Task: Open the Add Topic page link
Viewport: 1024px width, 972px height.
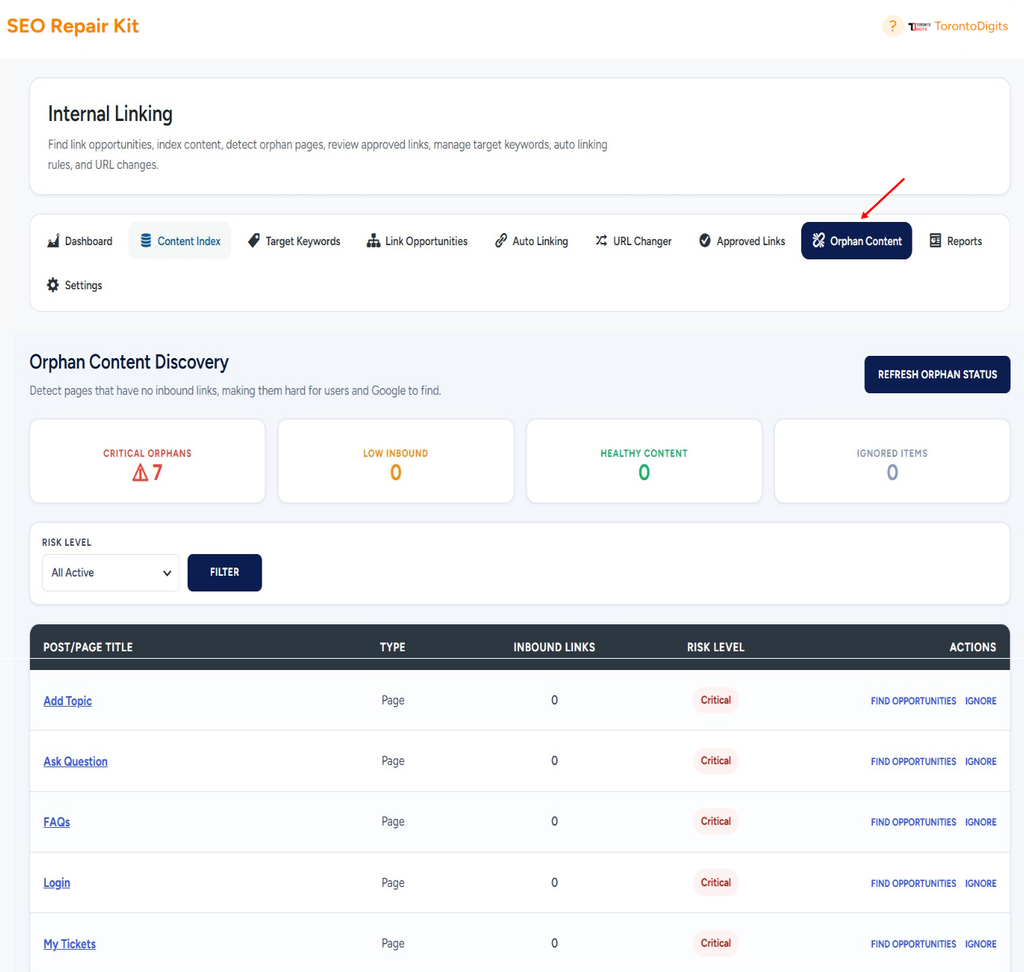Action: point(67,701)
